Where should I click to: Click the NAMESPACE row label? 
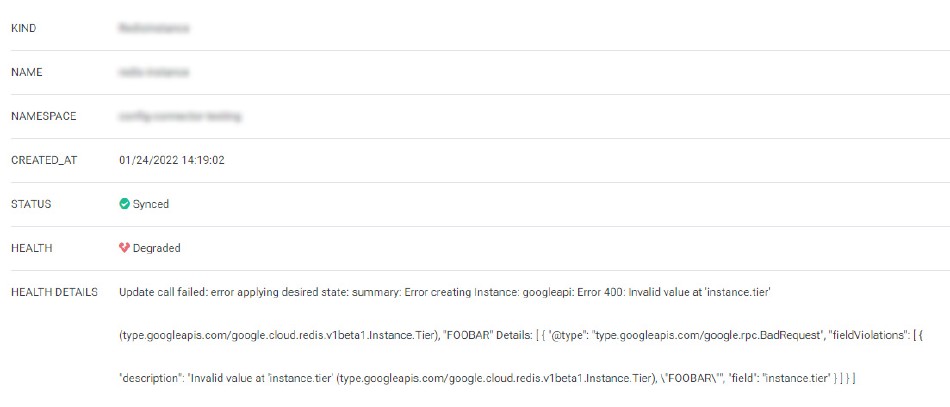pos(44,116)
